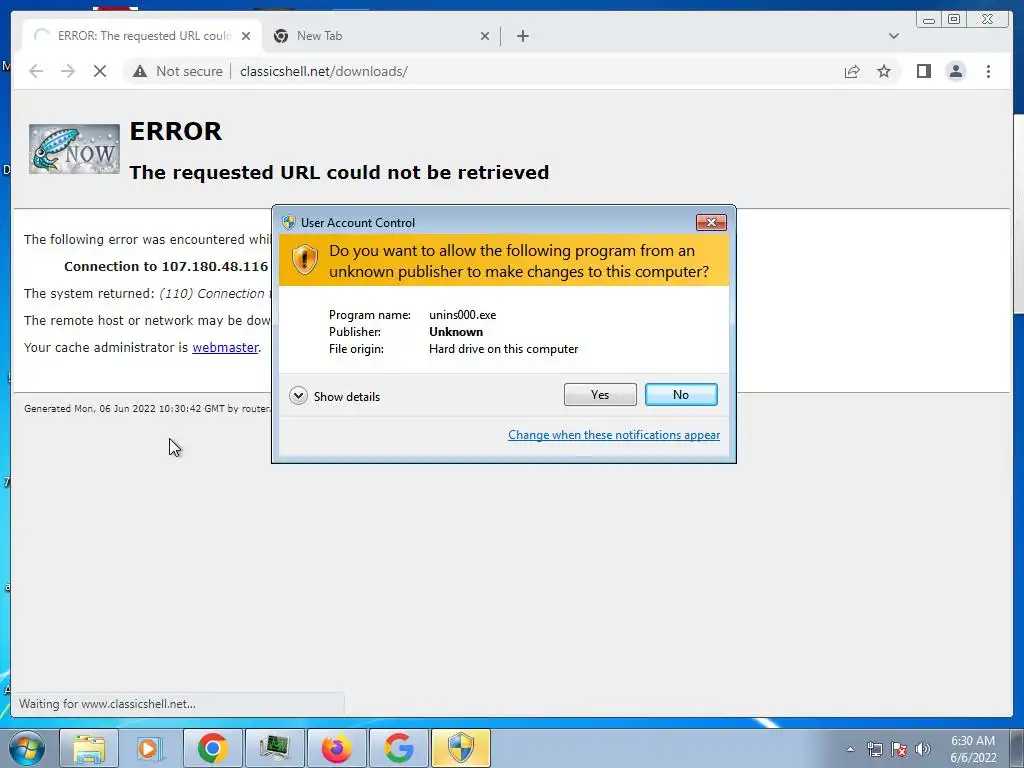Stop loading the page

[x=100, y=71]
